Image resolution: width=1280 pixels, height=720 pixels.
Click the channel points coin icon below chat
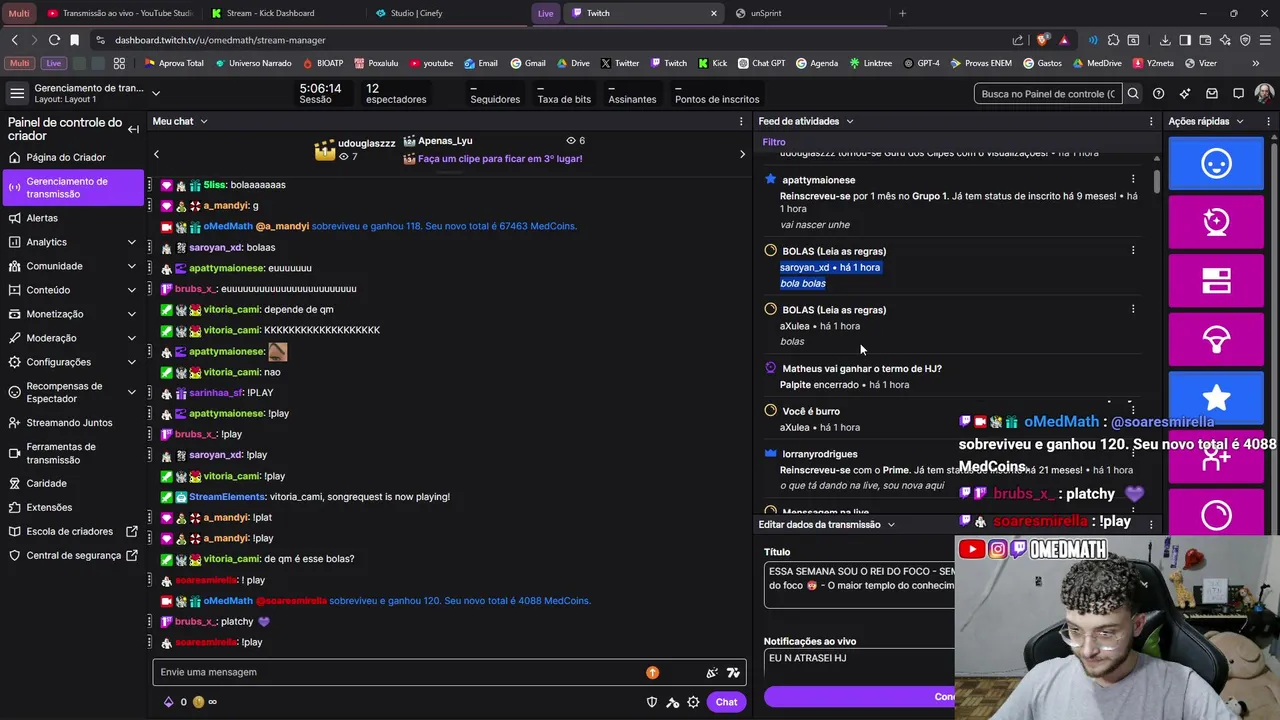[198, 702]
